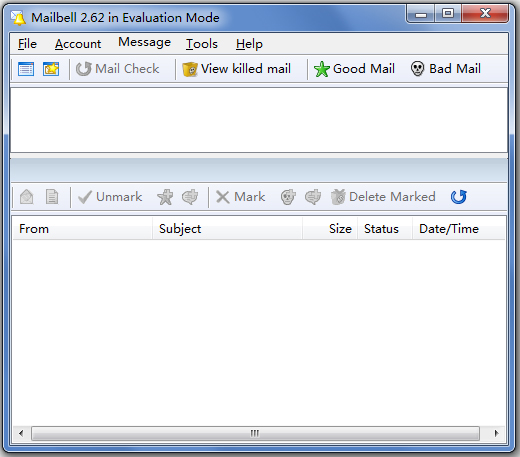
Task: Click the Delete Marked button
Action: tap(383, 197)
